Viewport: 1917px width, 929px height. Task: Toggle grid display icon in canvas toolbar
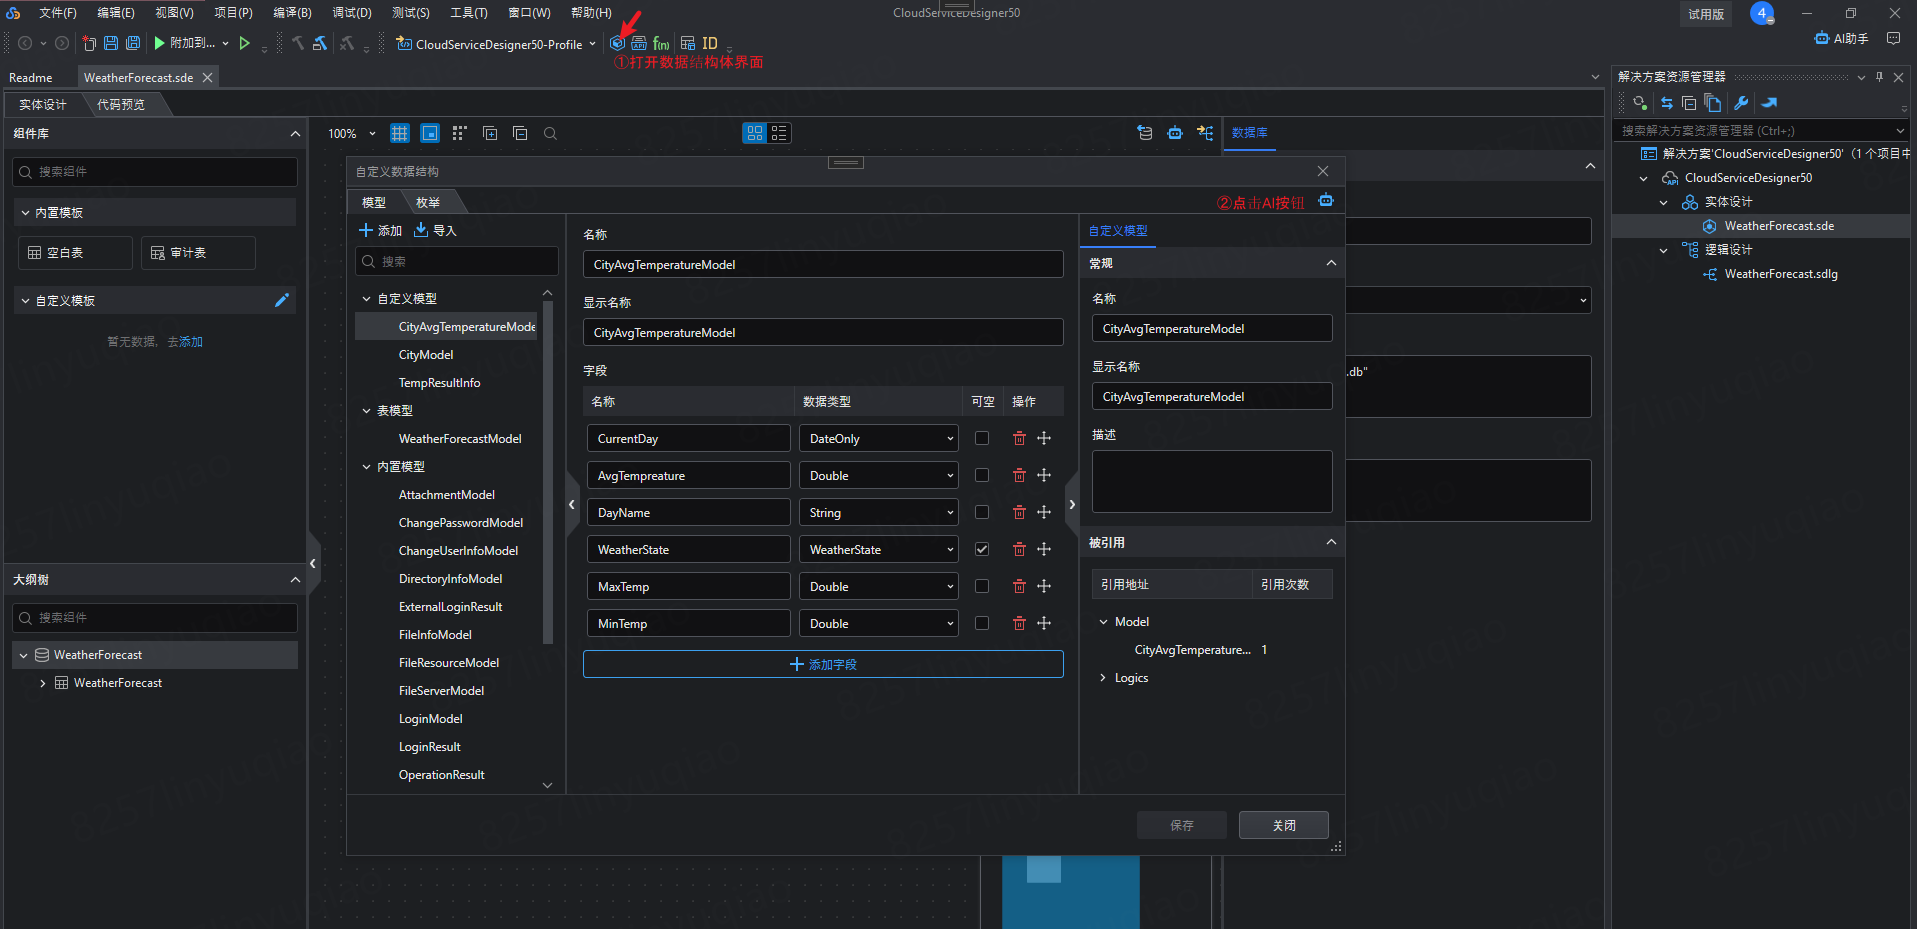[x=399, y=133]
